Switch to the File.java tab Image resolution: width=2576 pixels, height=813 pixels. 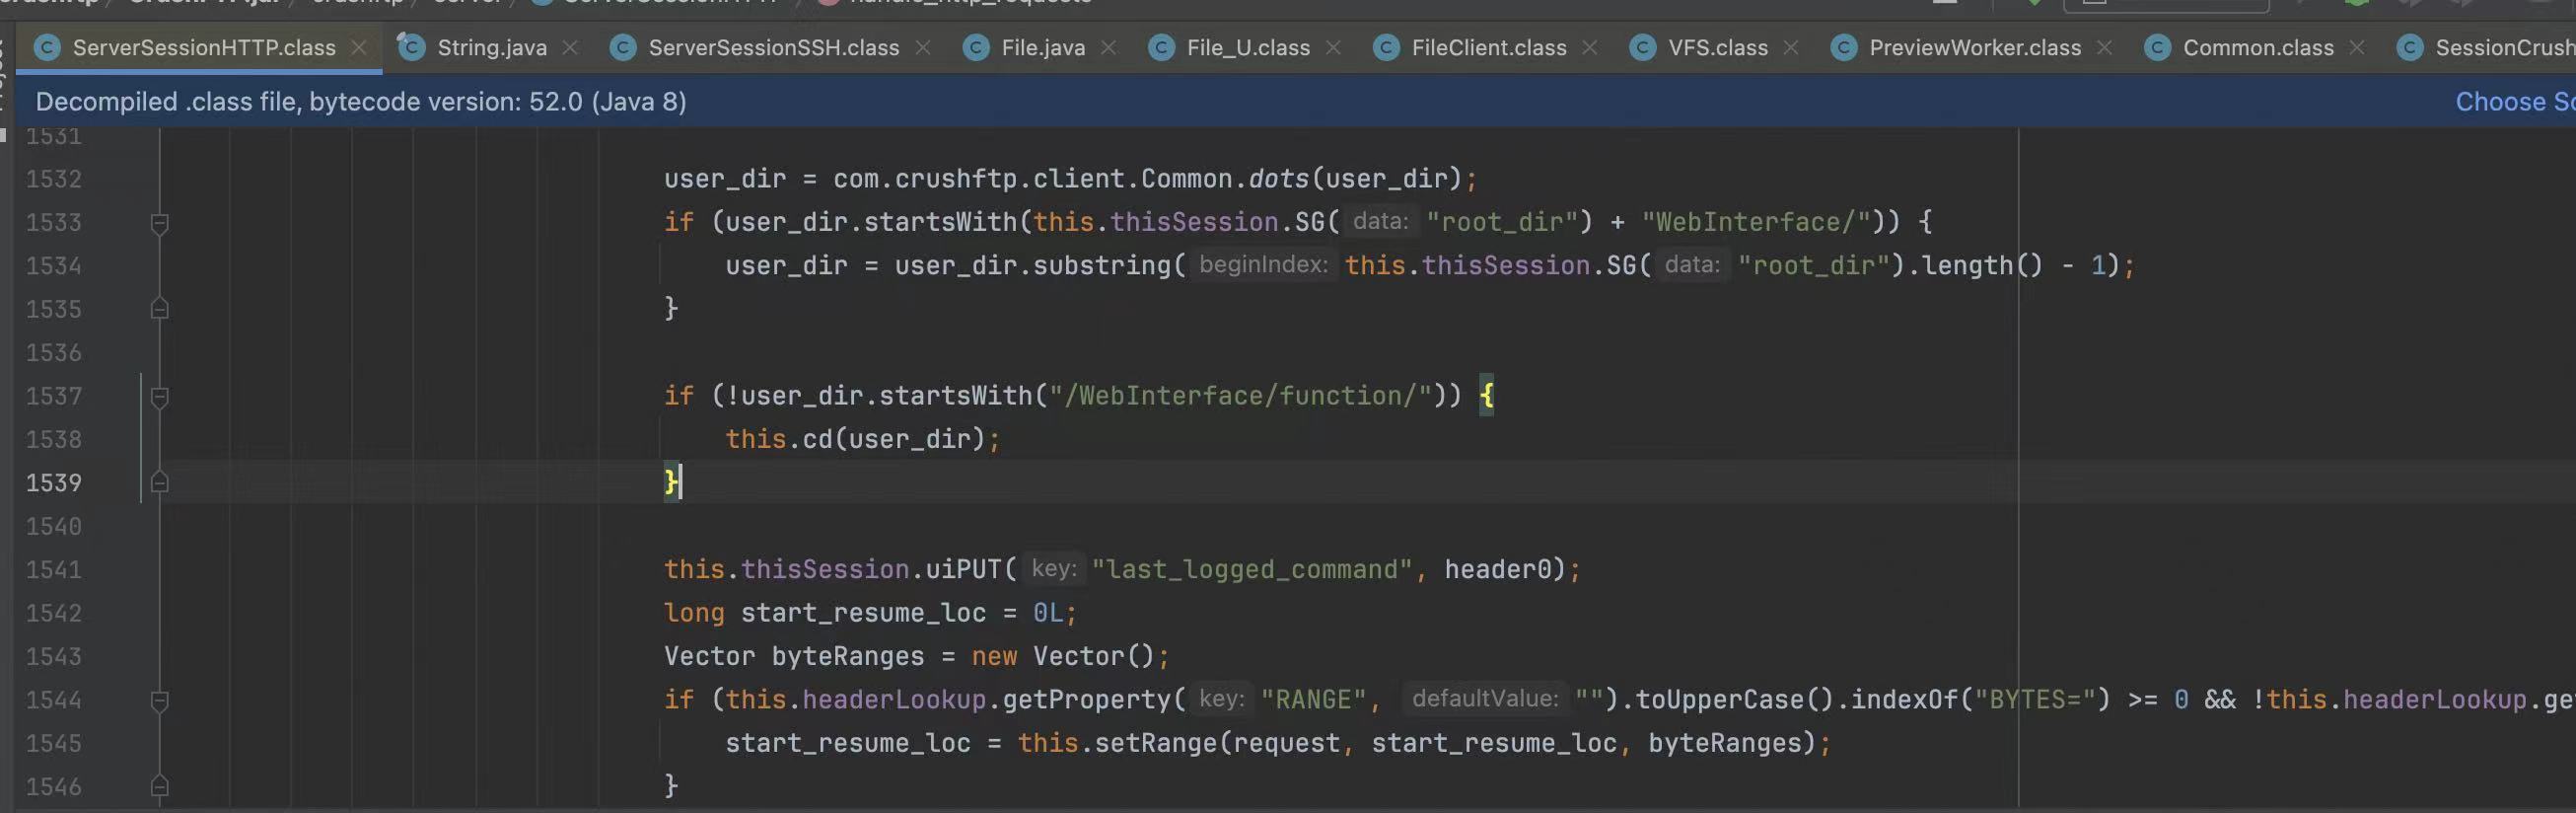(1042, 48)
